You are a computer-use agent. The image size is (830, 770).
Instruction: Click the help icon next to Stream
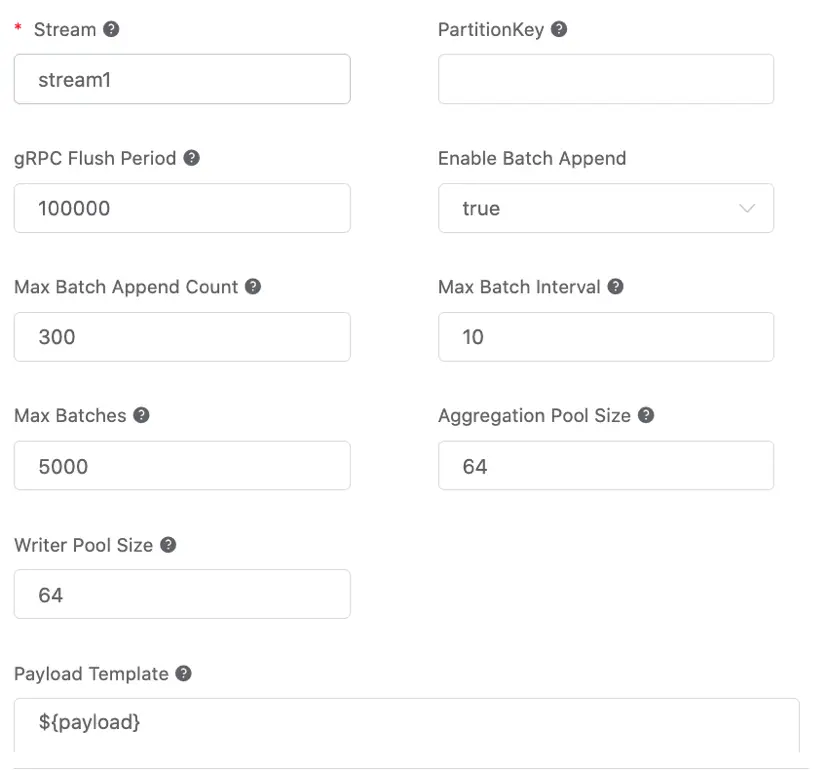coord(112,29)
